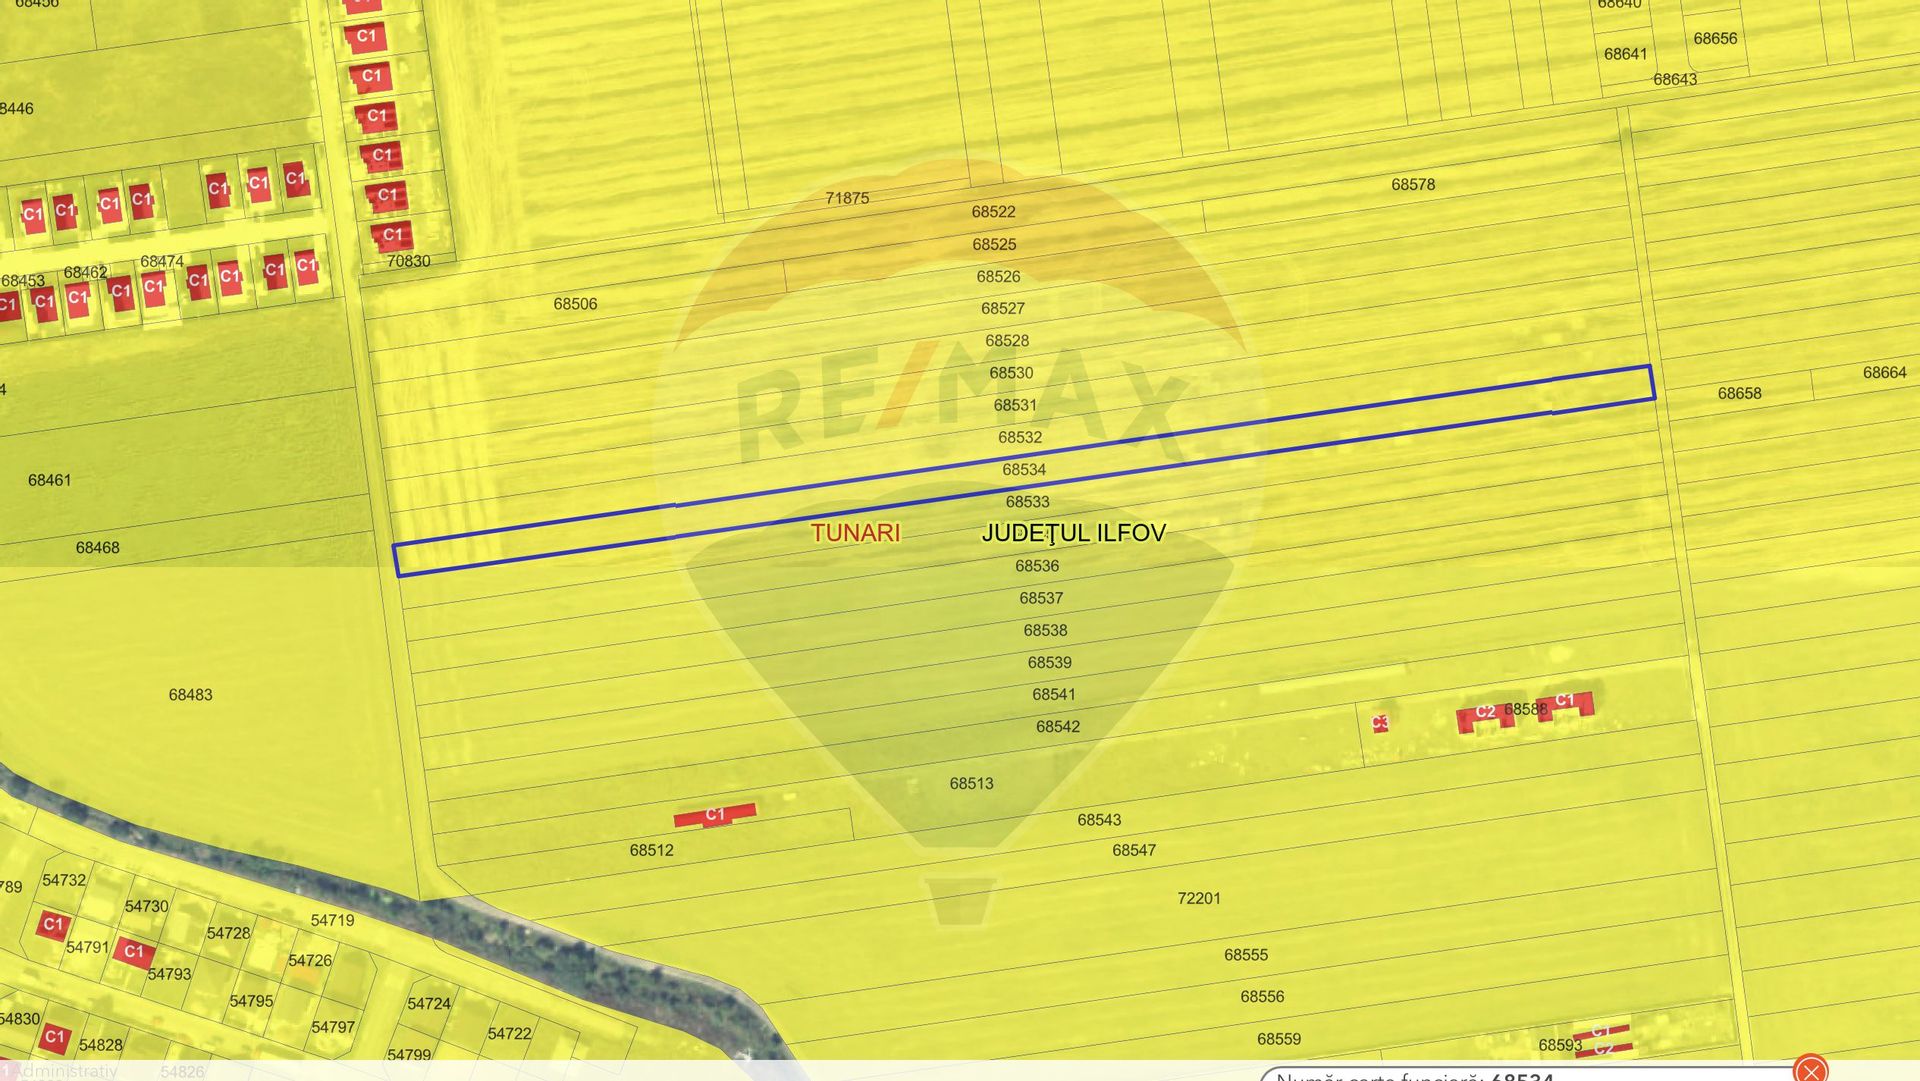
Task: Select parcel label 68656
Action: pyautogui.click(x=1715, y=38)
